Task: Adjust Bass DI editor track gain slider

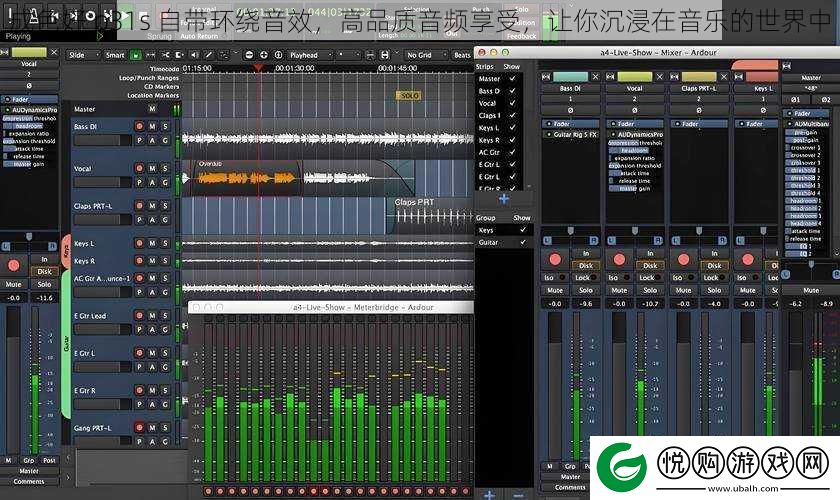Action: [102, 140]
